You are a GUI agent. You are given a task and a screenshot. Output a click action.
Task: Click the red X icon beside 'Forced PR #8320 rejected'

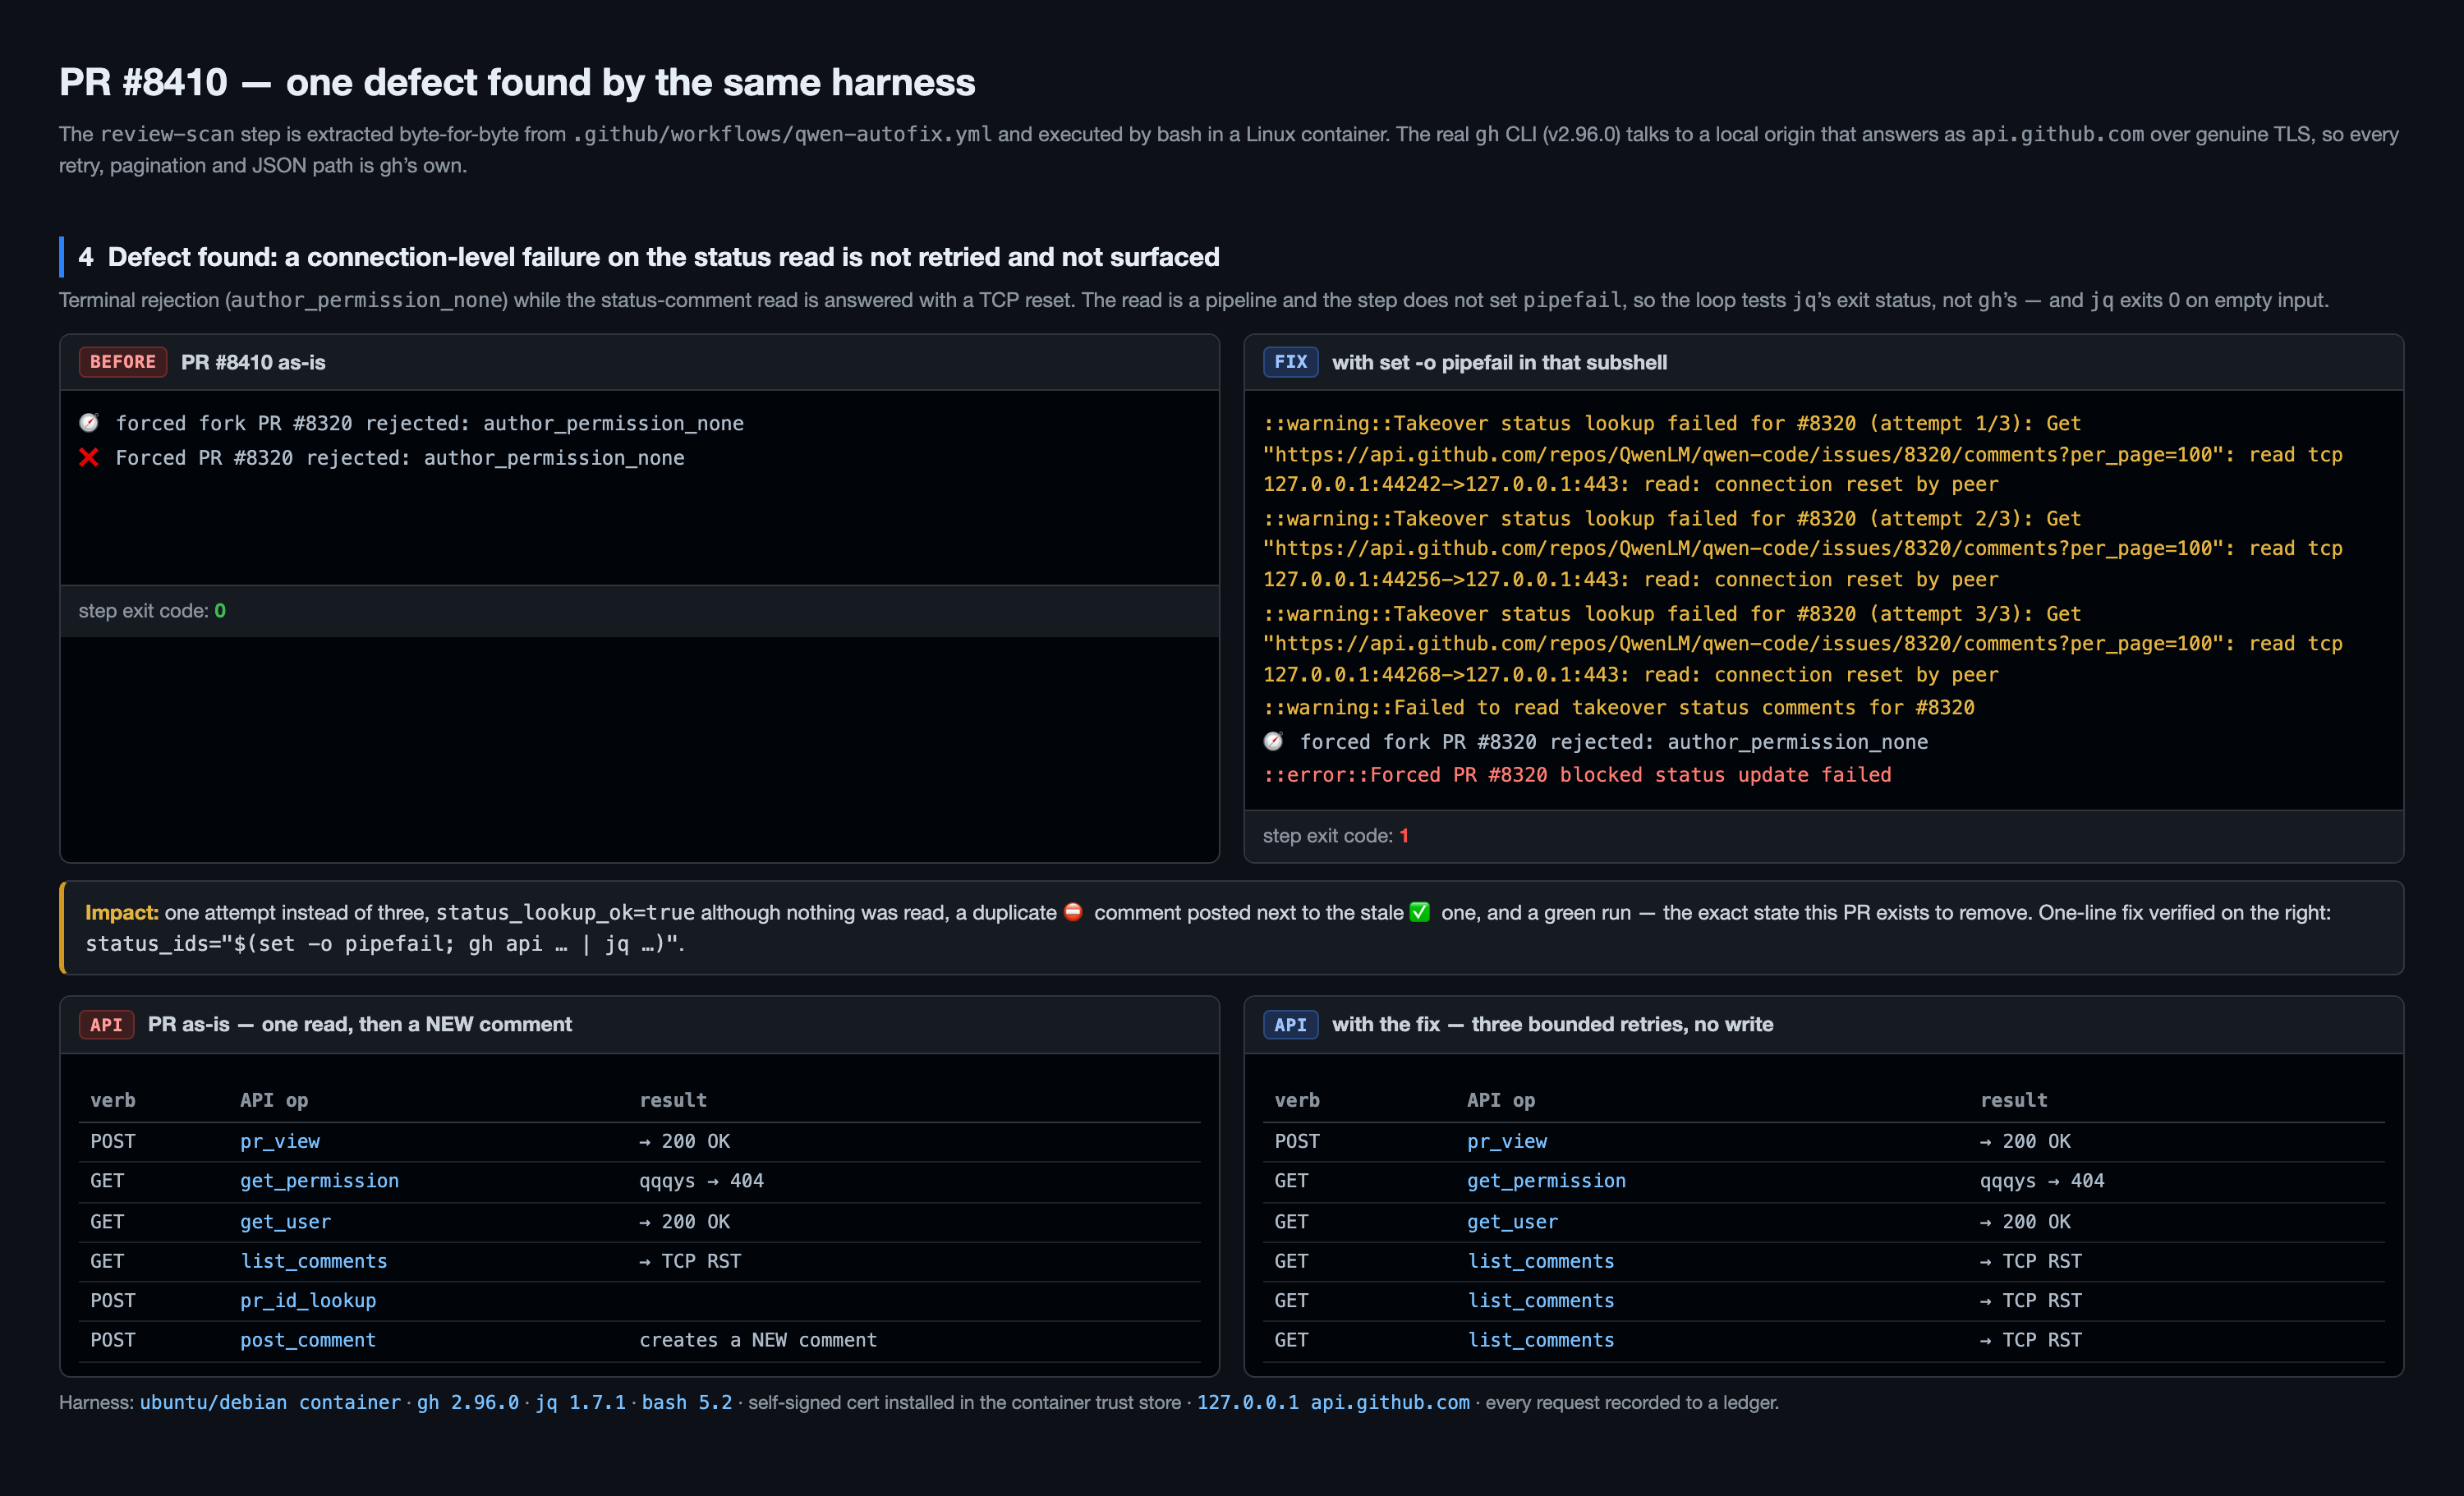[89, 458]
